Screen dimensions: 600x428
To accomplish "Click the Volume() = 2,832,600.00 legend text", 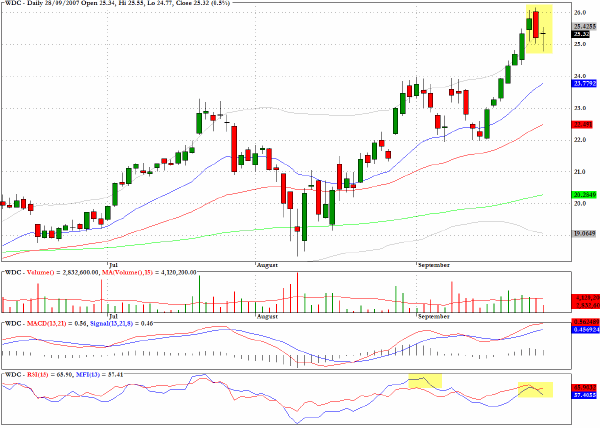I will pyautogui.click(x=63, y=273).
